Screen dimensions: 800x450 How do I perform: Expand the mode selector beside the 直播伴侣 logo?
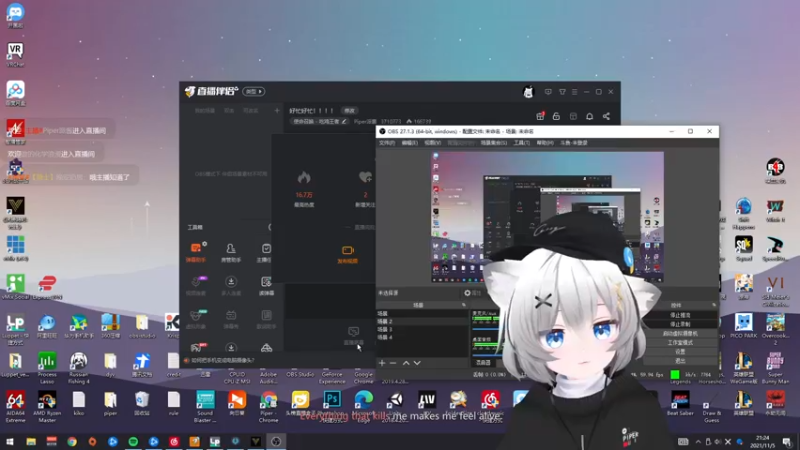click(254, 91)
